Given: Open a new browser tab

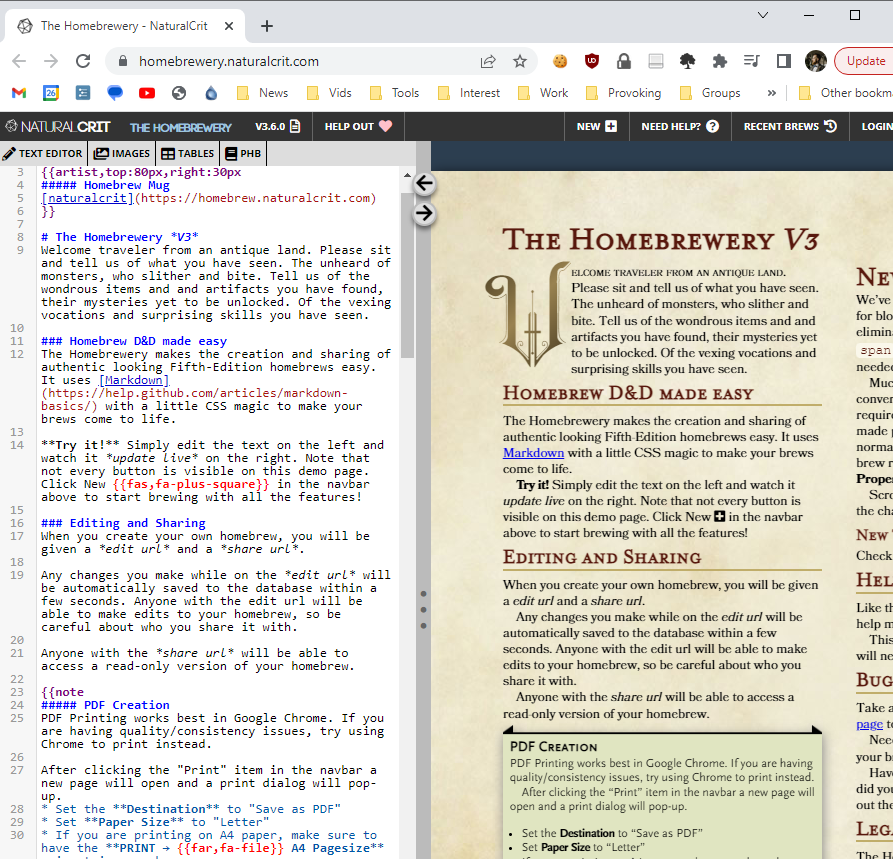Looking at the screenshot, I should [267, 26].
